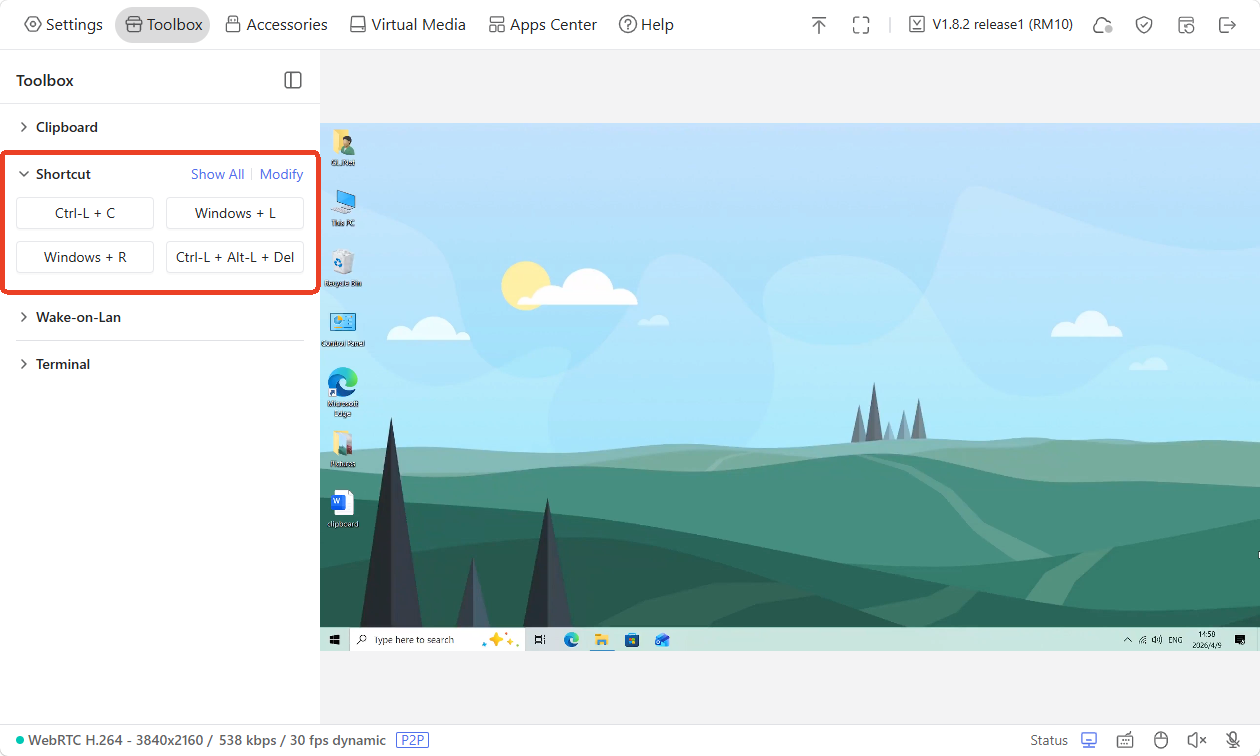Unmute the speaker in the status bar
Screen dimensions: 1260x756
pyautogui.click(x=1197, y=740)
